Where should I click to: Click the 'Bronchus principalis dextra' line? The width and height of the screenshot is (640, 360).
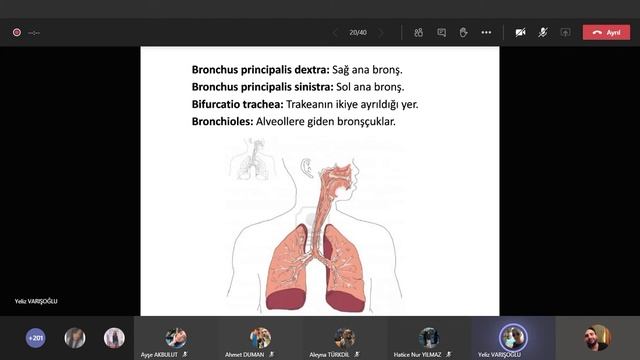tap(297, 70)
